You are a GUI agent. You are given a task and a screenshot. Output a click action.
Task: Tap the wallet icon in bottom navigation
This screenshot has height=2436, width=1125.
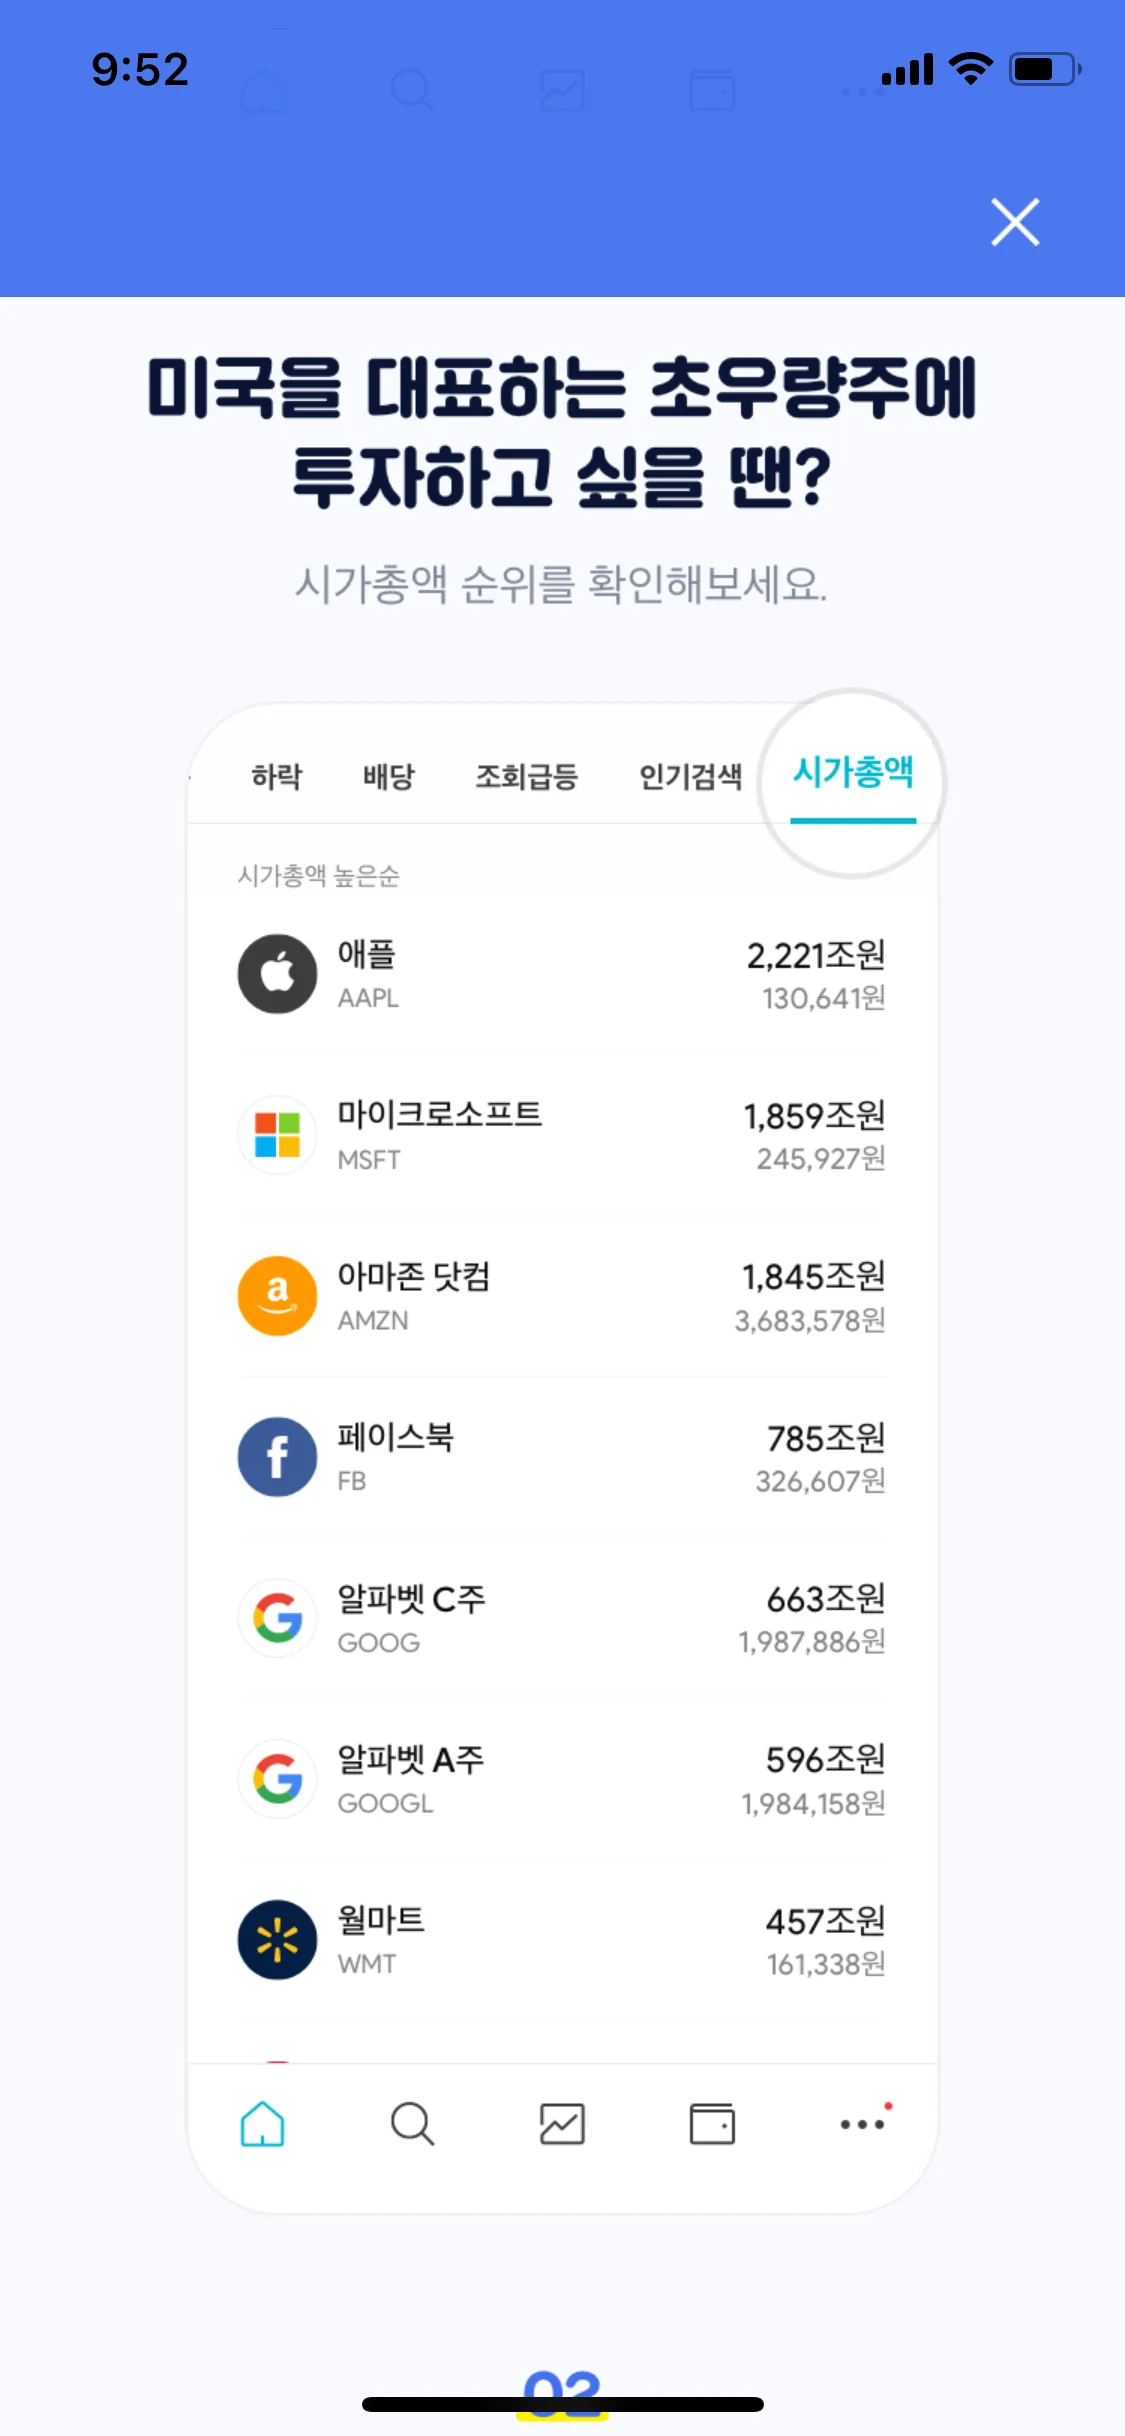(712, 2123)
